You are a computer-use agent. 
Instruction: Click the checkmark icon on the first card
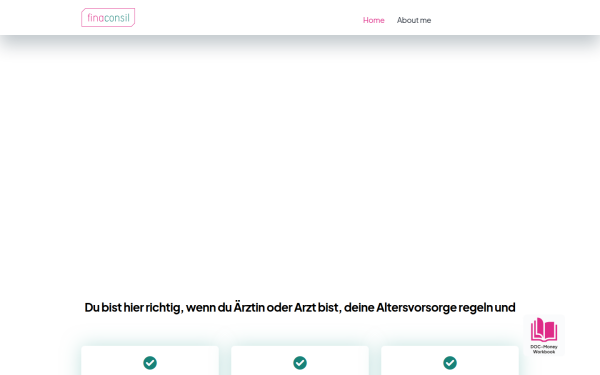pos(150,362)
